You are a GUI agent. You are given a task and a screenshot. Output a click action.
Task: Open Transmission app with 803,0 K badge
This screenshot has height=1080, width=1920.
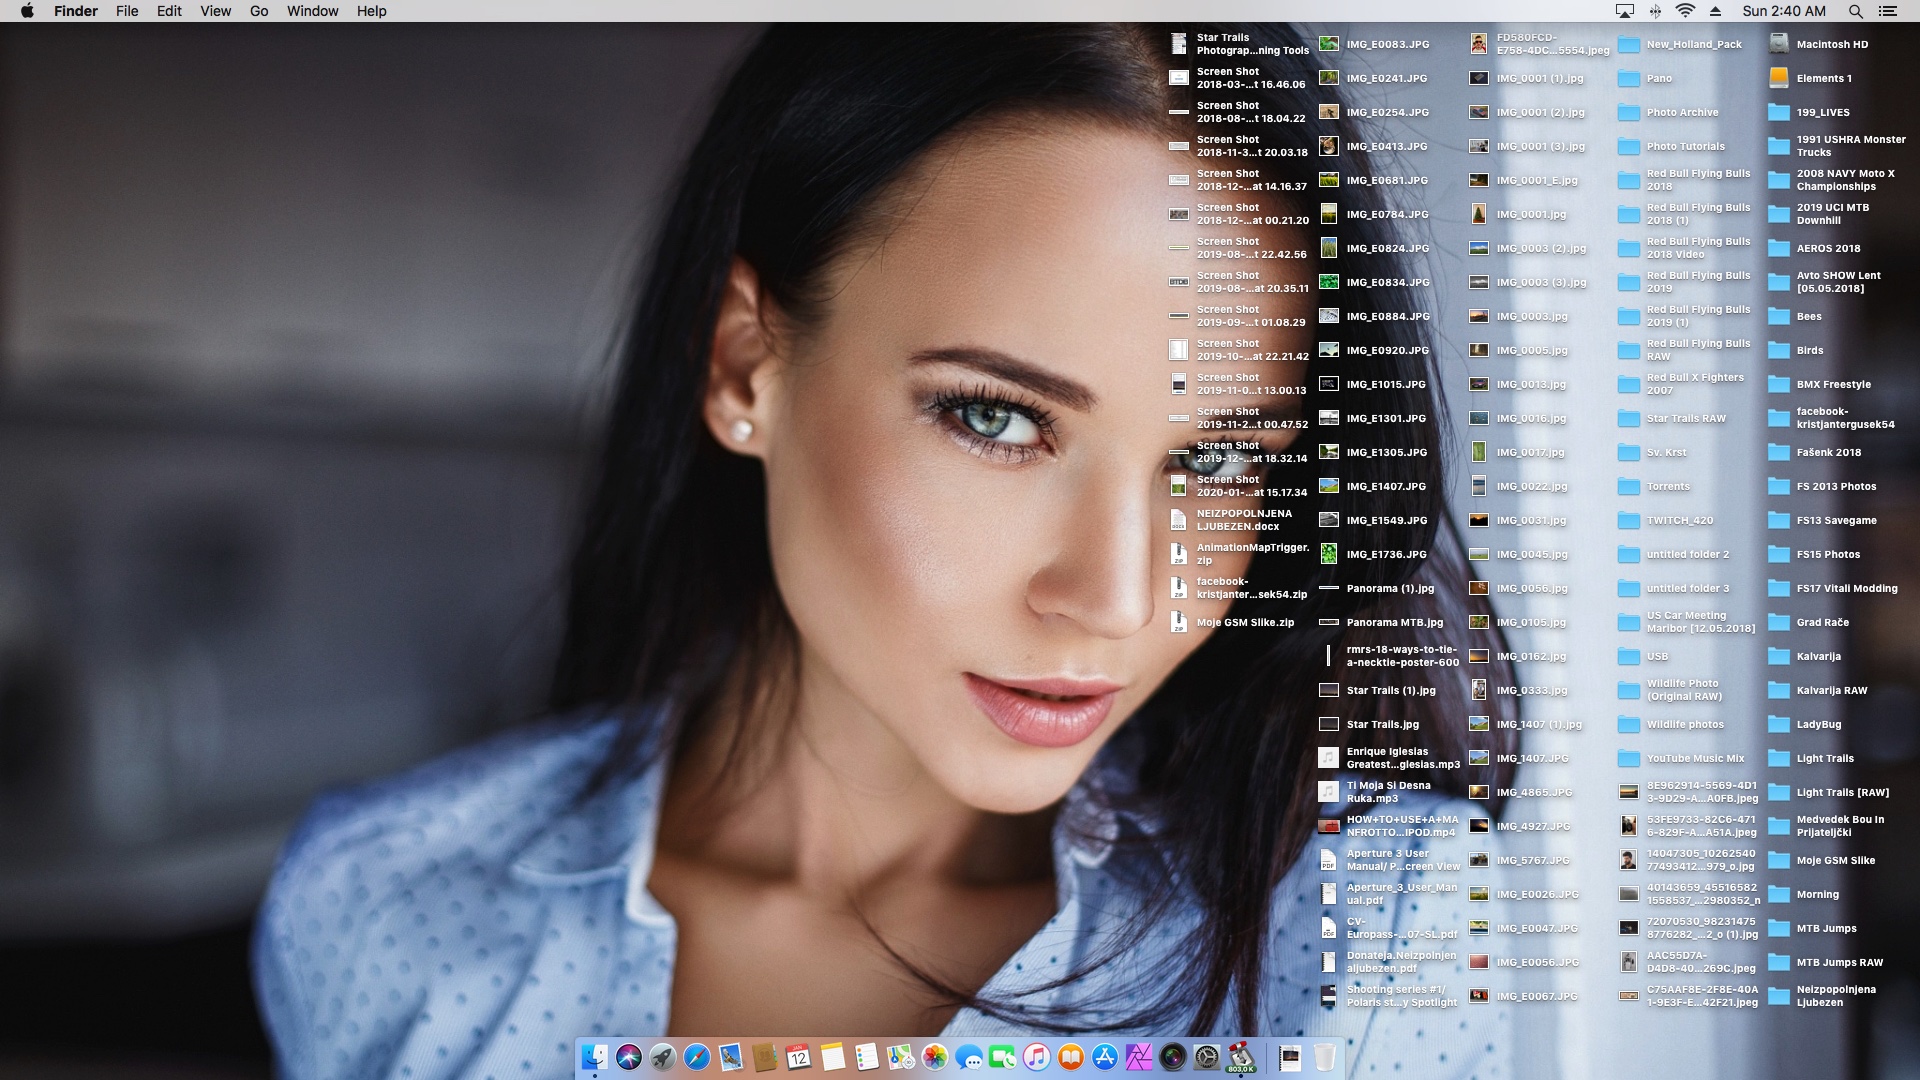click(x=1241, y=1057)
